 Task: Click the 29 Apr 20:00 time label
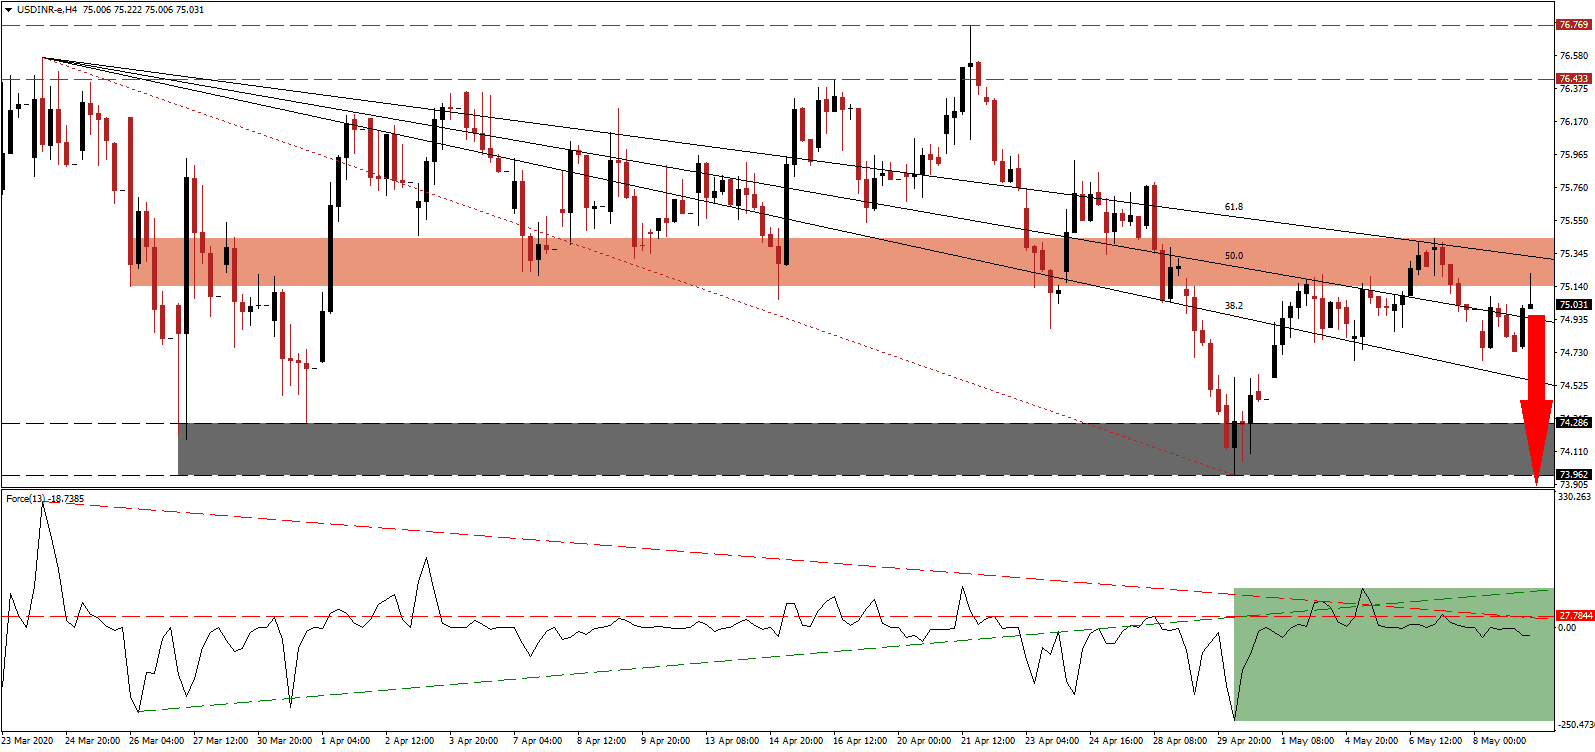click(x=1244, y=741)
